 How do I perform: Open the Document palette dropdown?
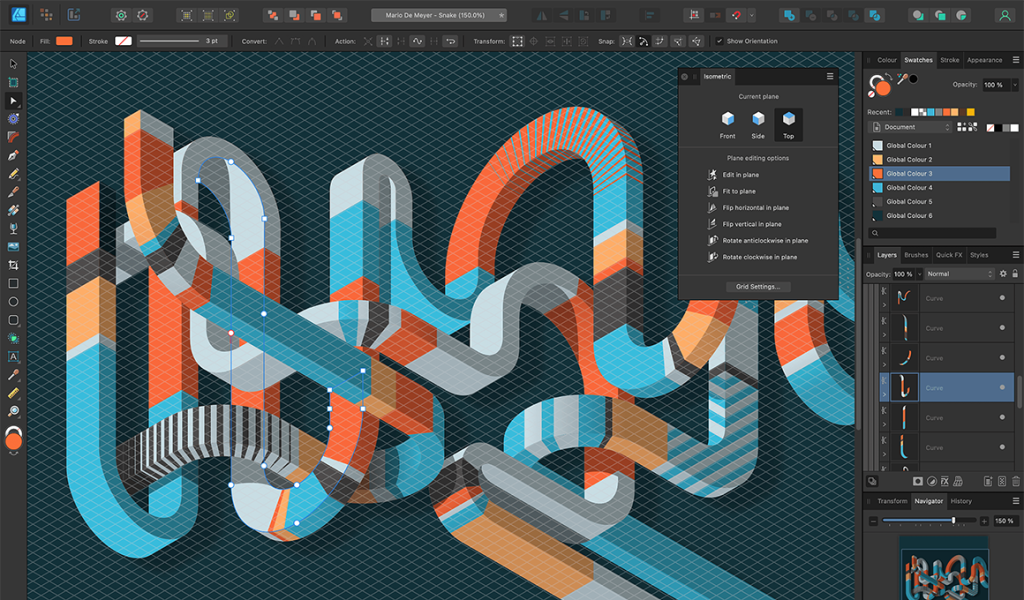point(910,127)
